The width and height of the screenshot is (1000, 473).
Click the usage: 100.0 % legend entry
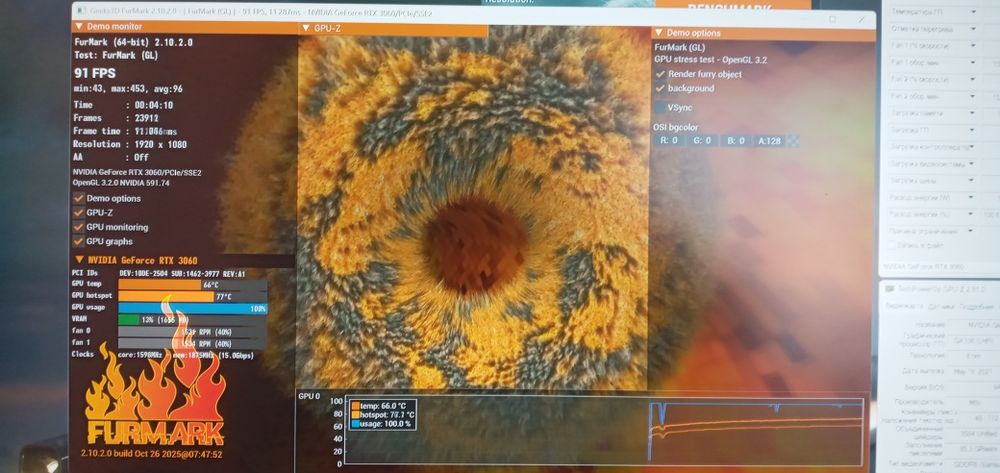pos(381,423)
